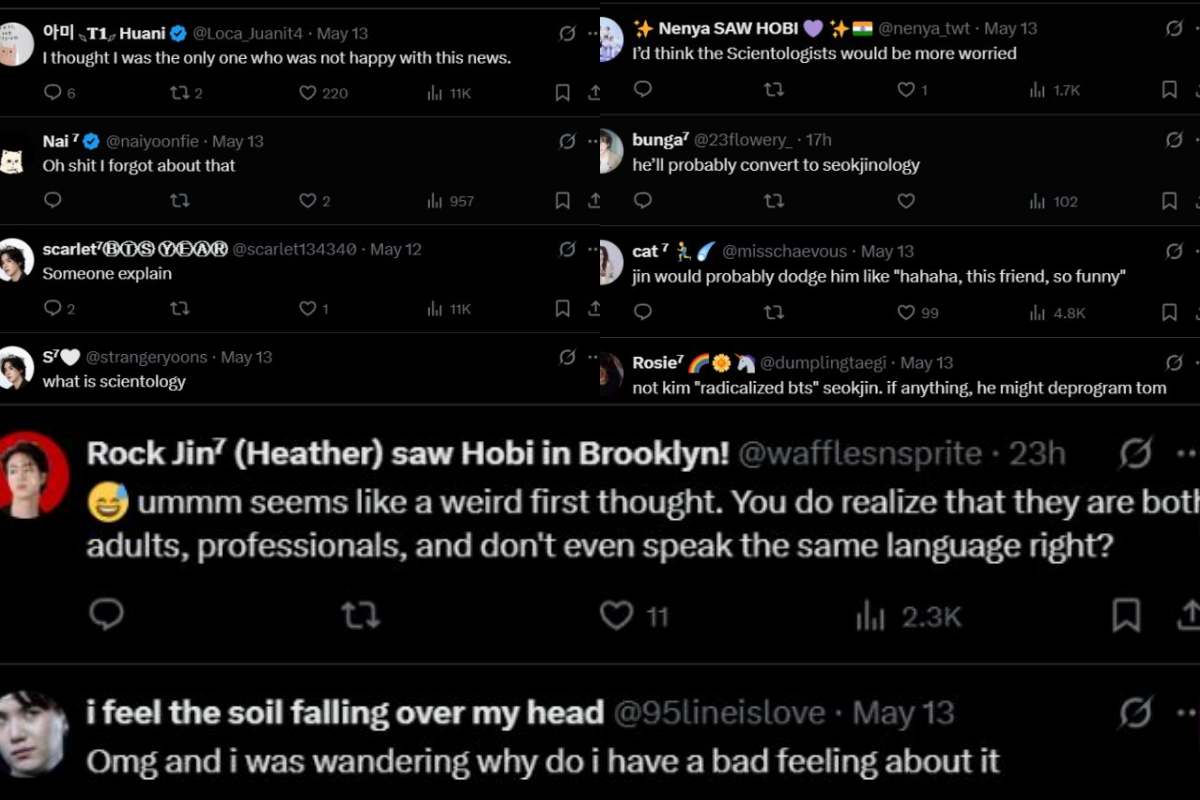Viewport: 1200px width, 800px height.
Task: Reply to scarlet's 'Someone explain' tweet
Action: pyautogui.click(x=53, y=309)
